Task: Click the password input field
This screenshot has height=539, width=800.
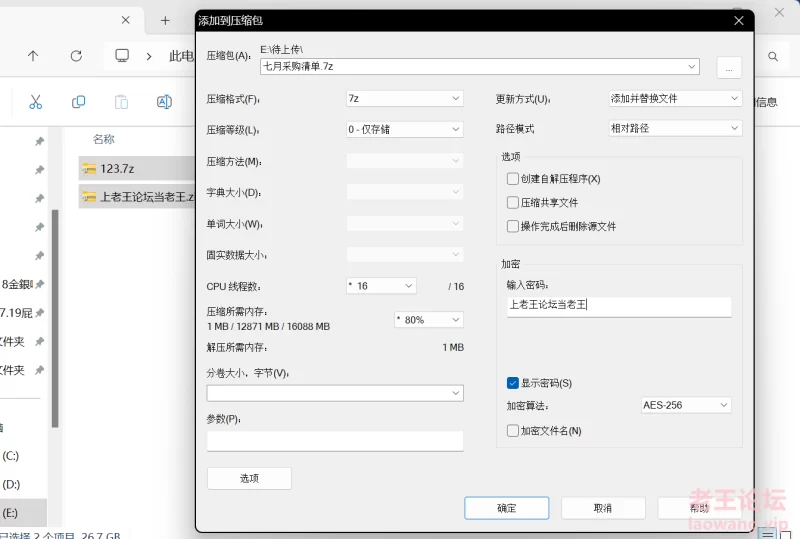Action: (x=619, y=306)
